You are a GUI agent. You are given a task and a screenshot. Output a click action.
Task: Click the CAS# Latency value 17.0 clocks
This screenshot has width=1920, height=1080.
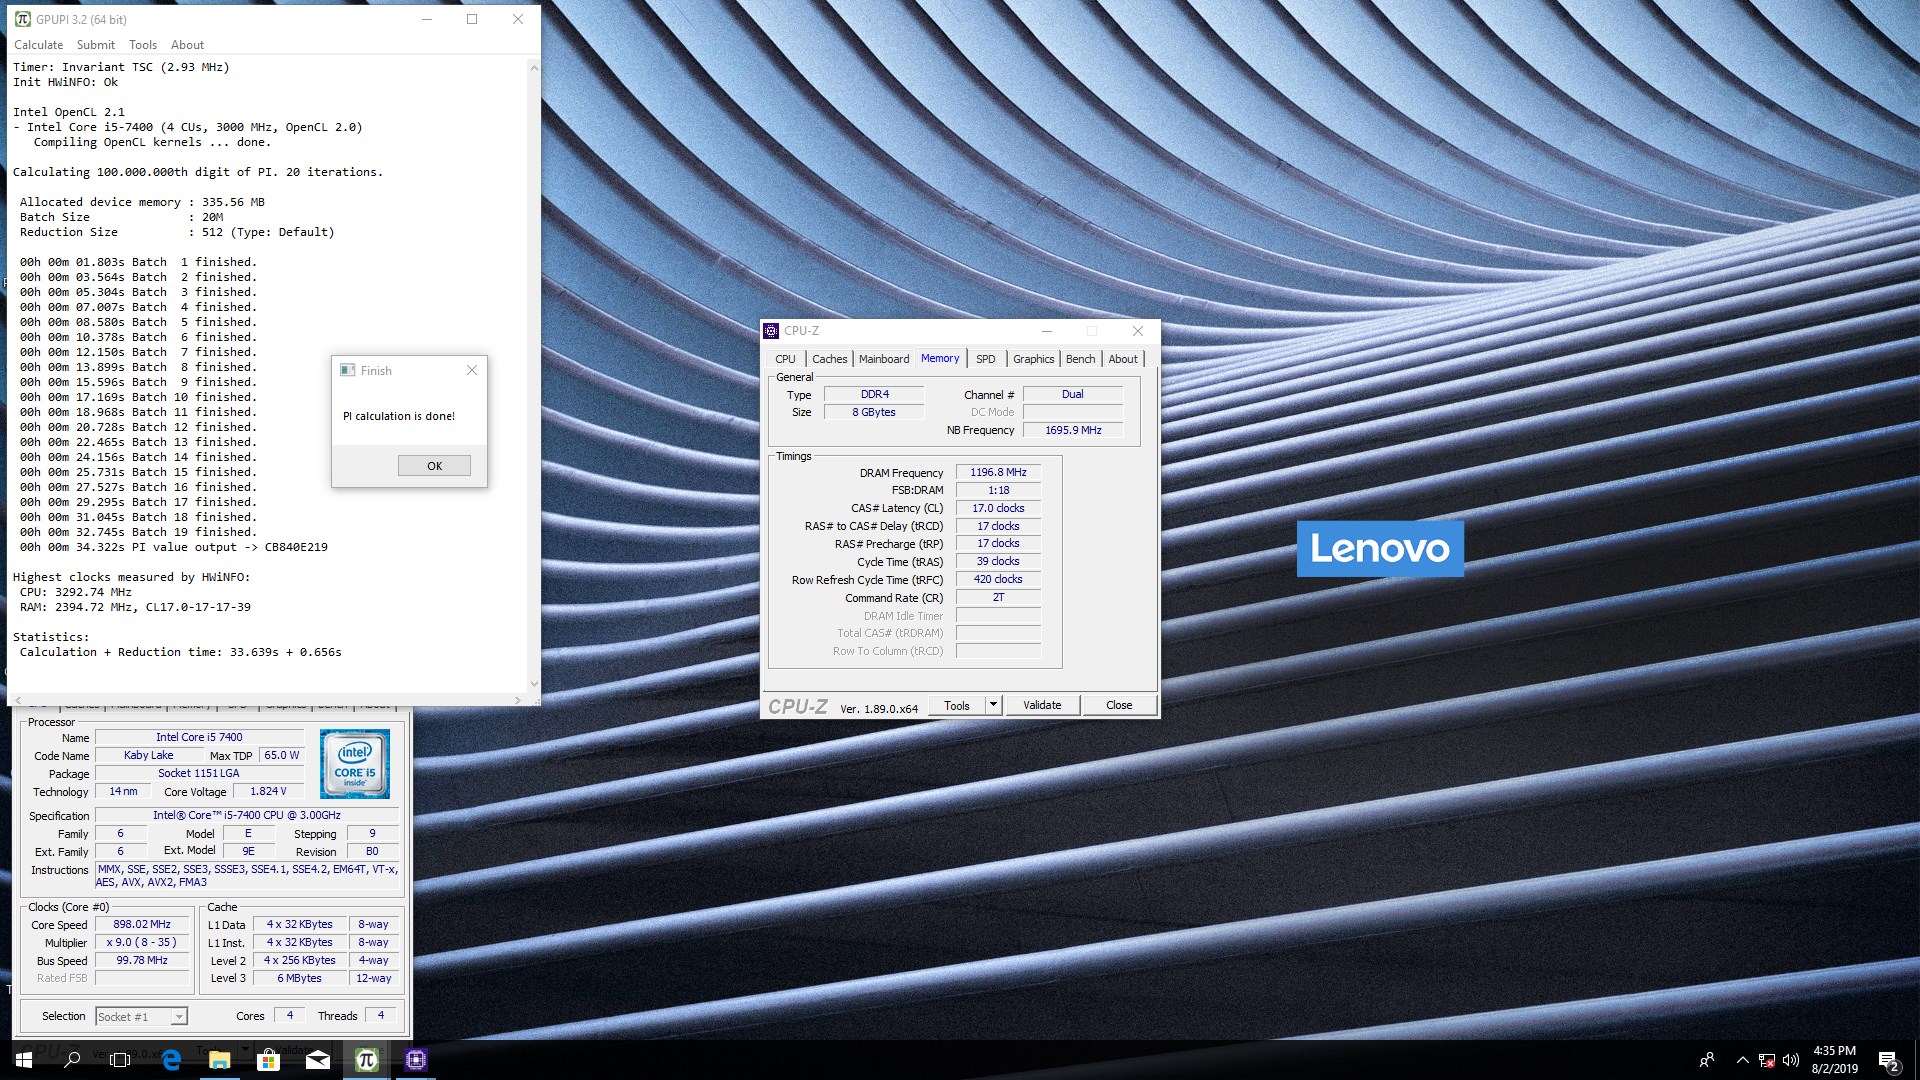pos(998,508)
